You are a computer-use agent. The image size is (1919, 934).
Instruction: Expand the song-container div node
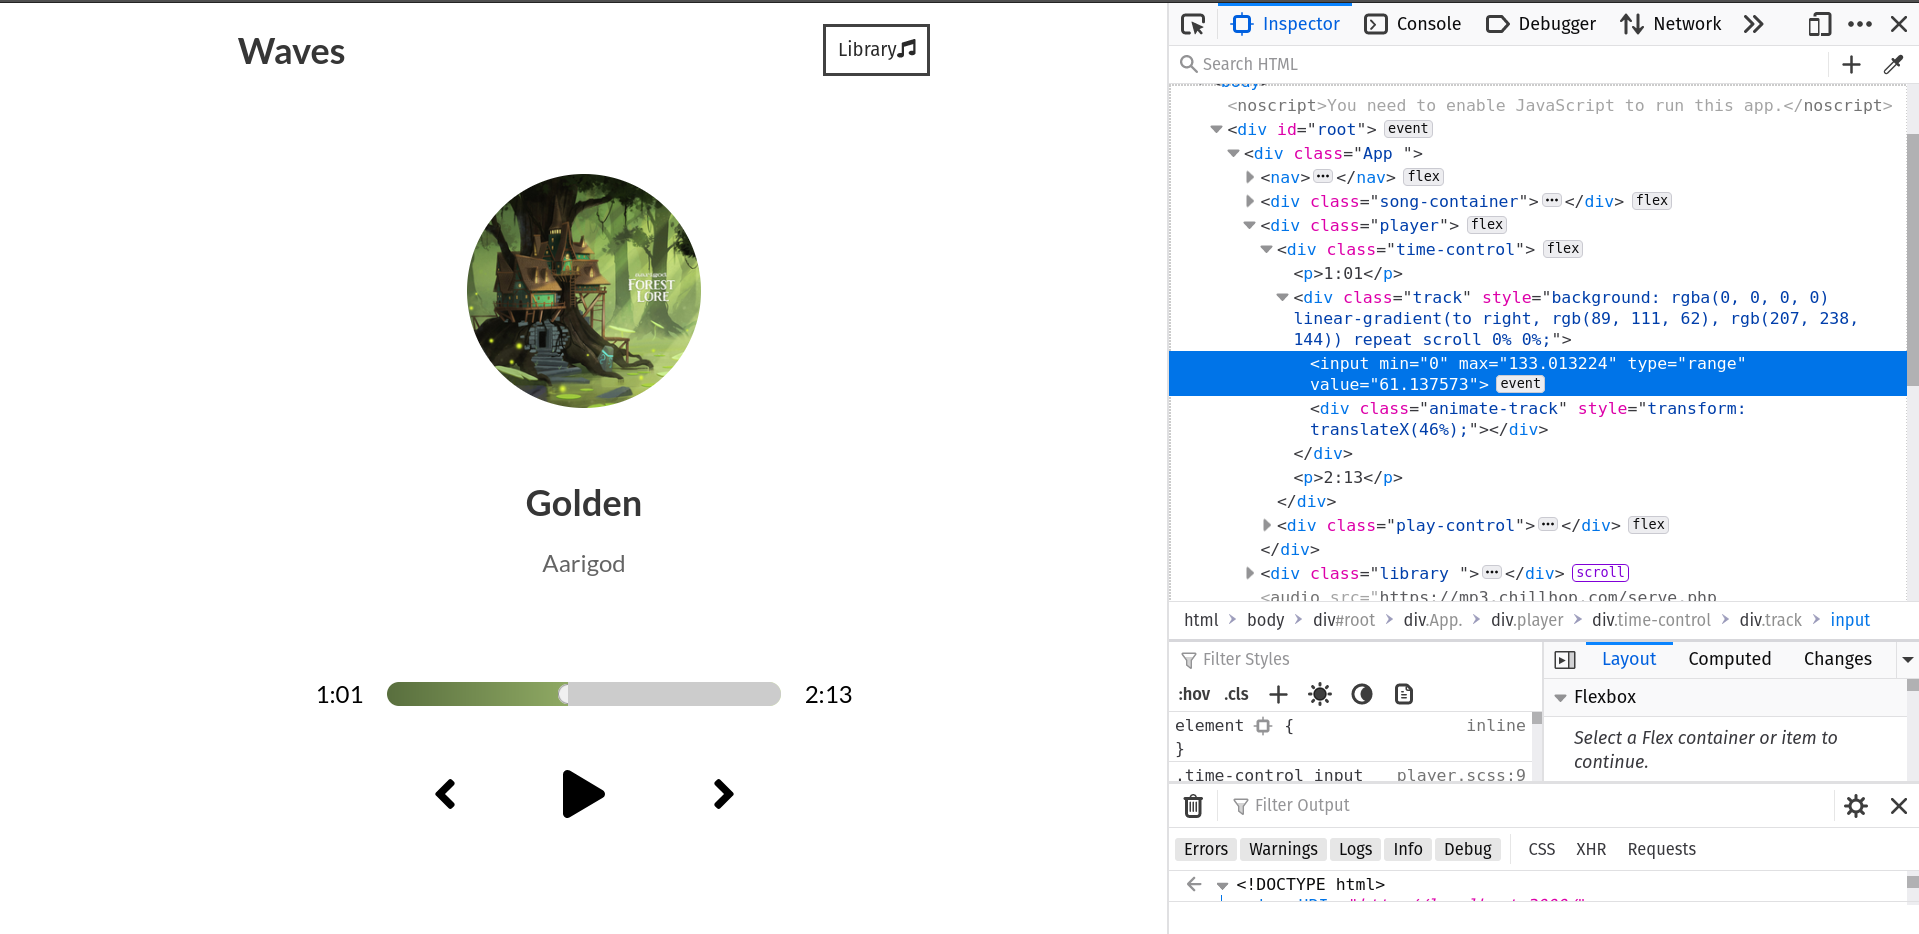pos(1250,201)
